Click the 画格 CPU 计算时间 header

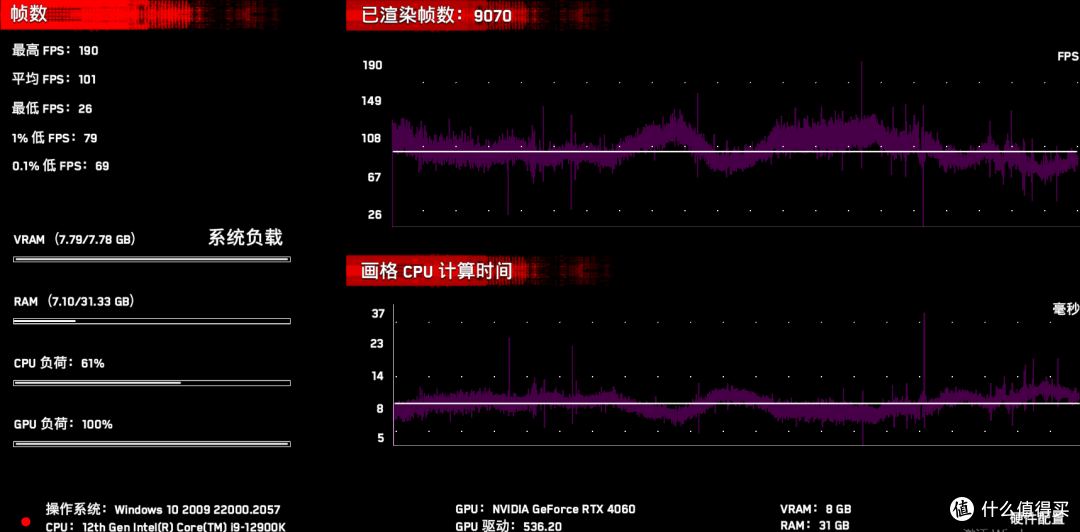[437, 271]
